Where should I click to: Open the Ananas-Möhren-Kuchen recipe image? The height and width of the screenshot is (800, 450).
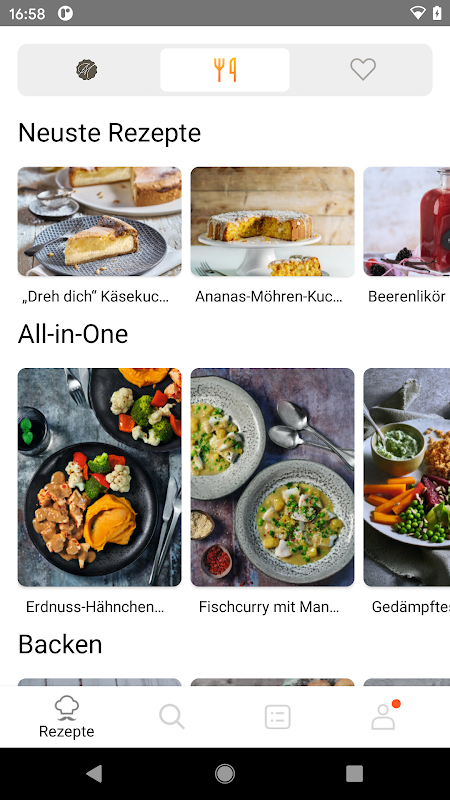(272, 221)
